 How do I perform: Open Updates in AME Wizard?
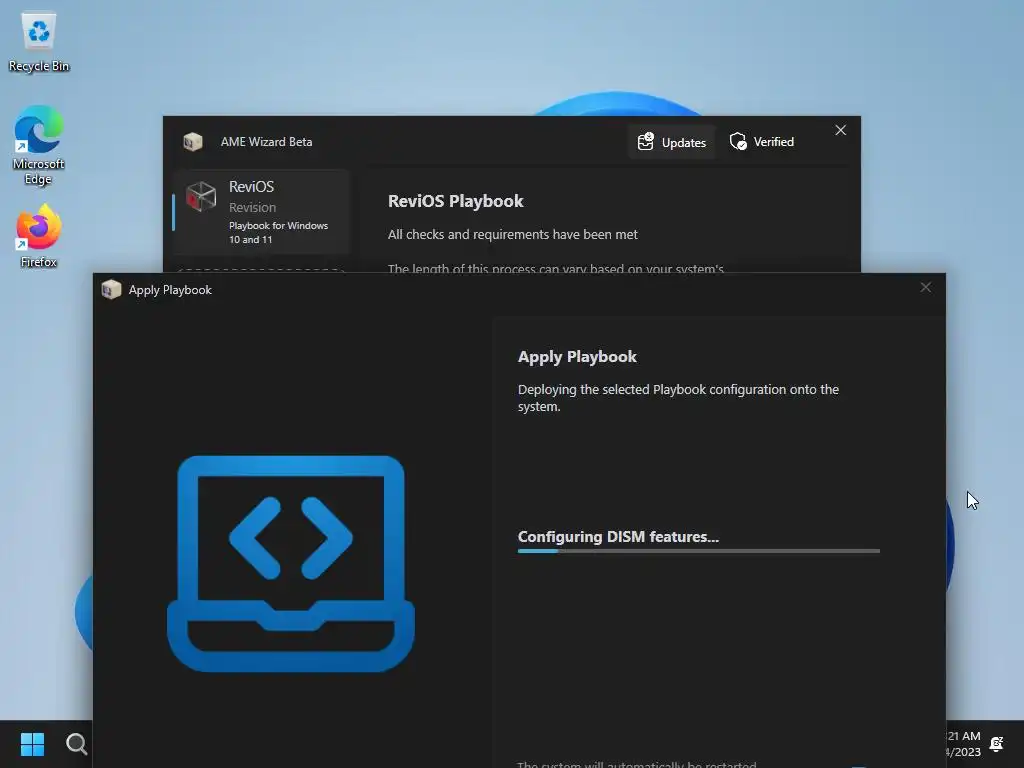coord(672,142)
